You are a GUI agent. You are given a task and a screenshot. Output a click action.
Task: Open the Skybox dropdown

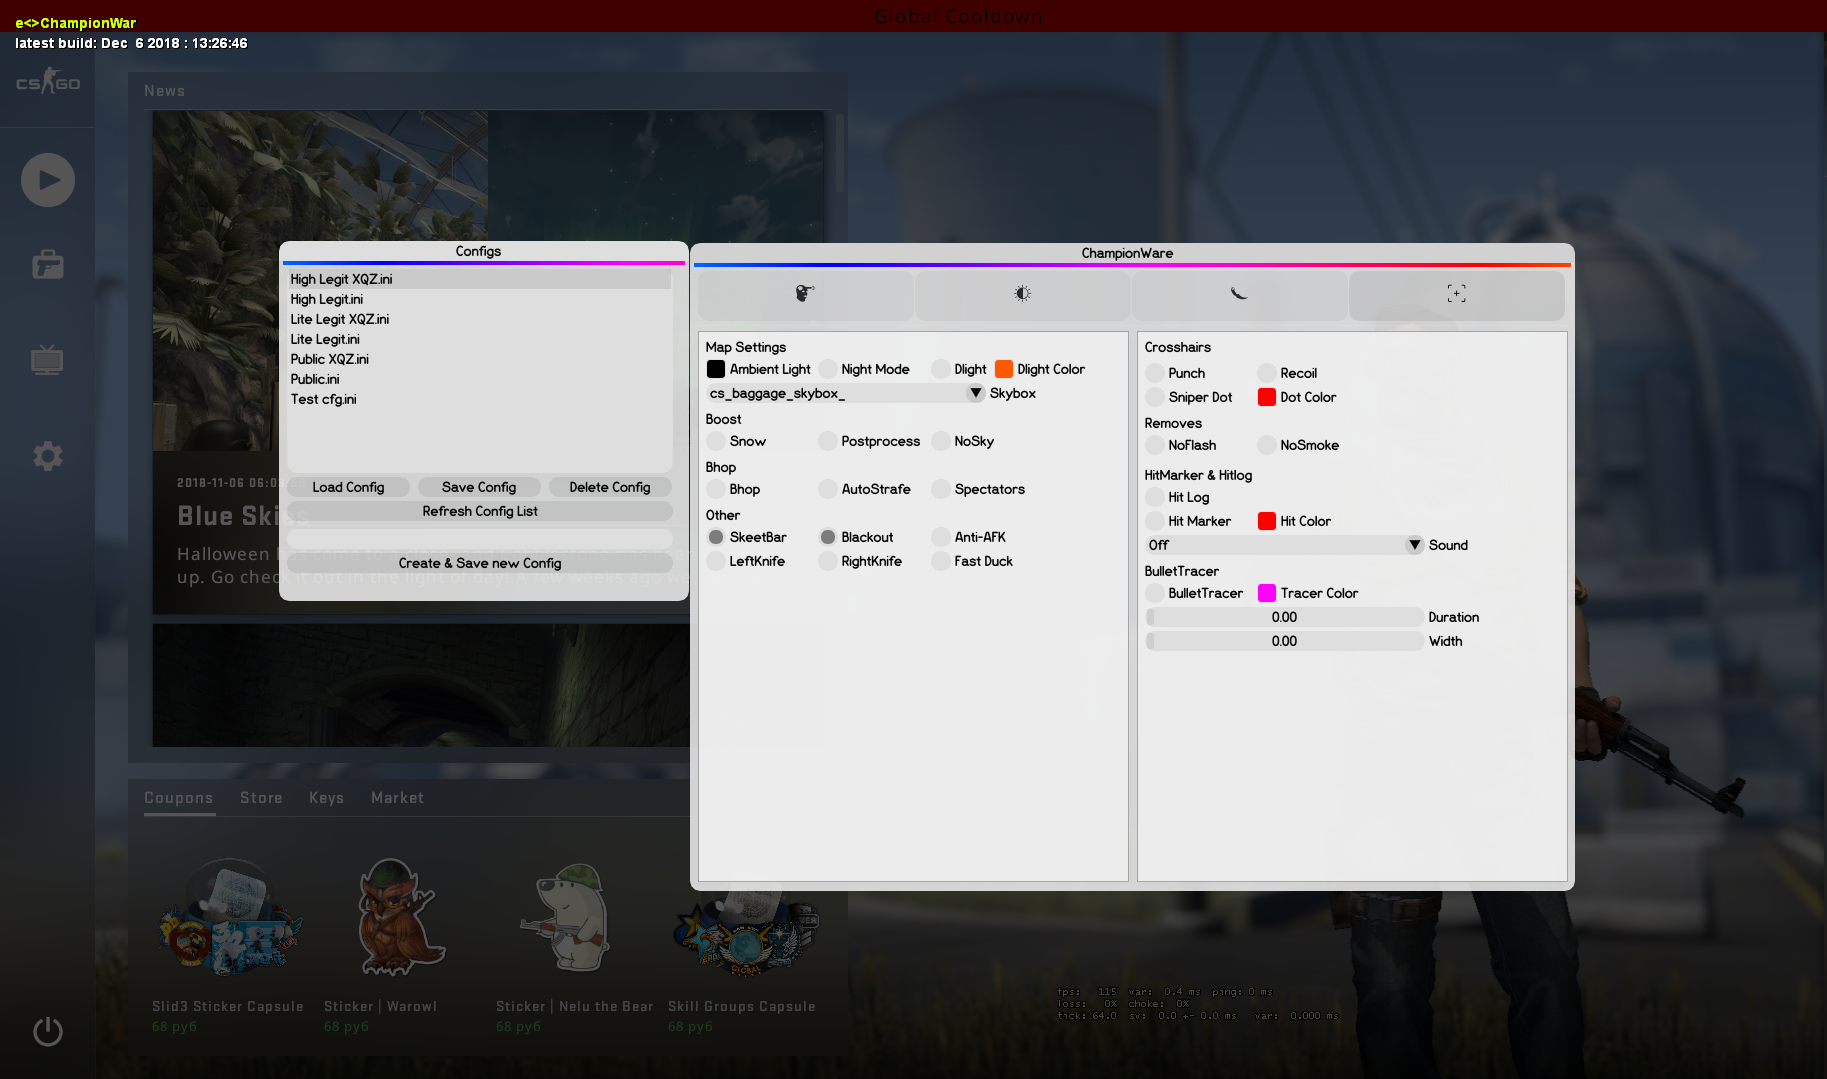click(846, 393)
